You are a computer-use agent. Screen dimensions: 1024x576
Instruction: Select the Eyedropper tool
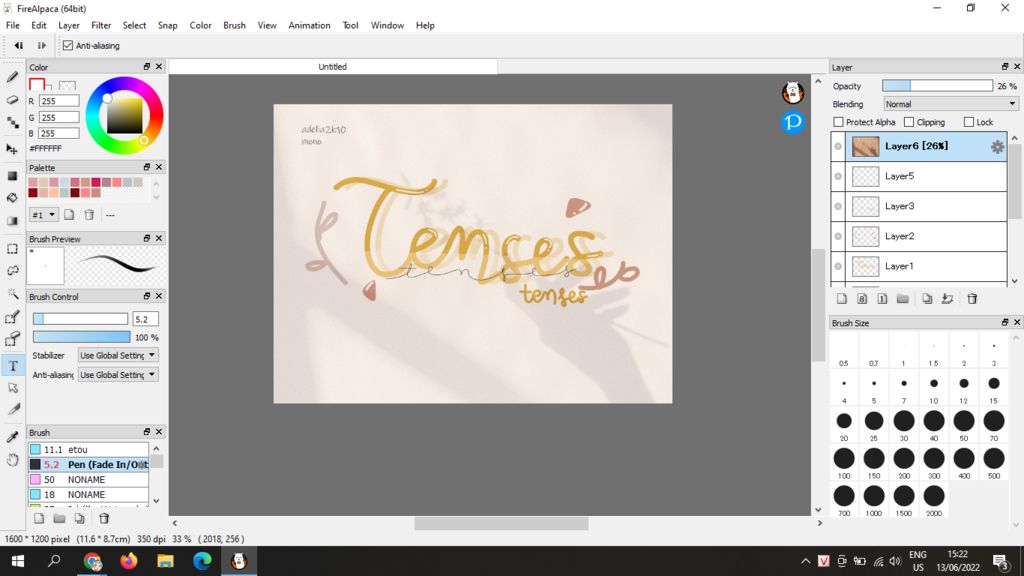(x=12, y=437)
